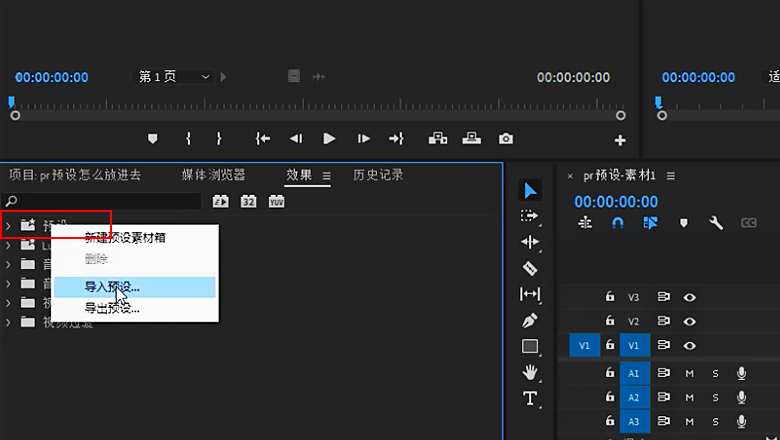The height and width of the screenshot is (440, 780).
Task: Click Add Marker in source monitor
Action: click(x=153, y=139)
